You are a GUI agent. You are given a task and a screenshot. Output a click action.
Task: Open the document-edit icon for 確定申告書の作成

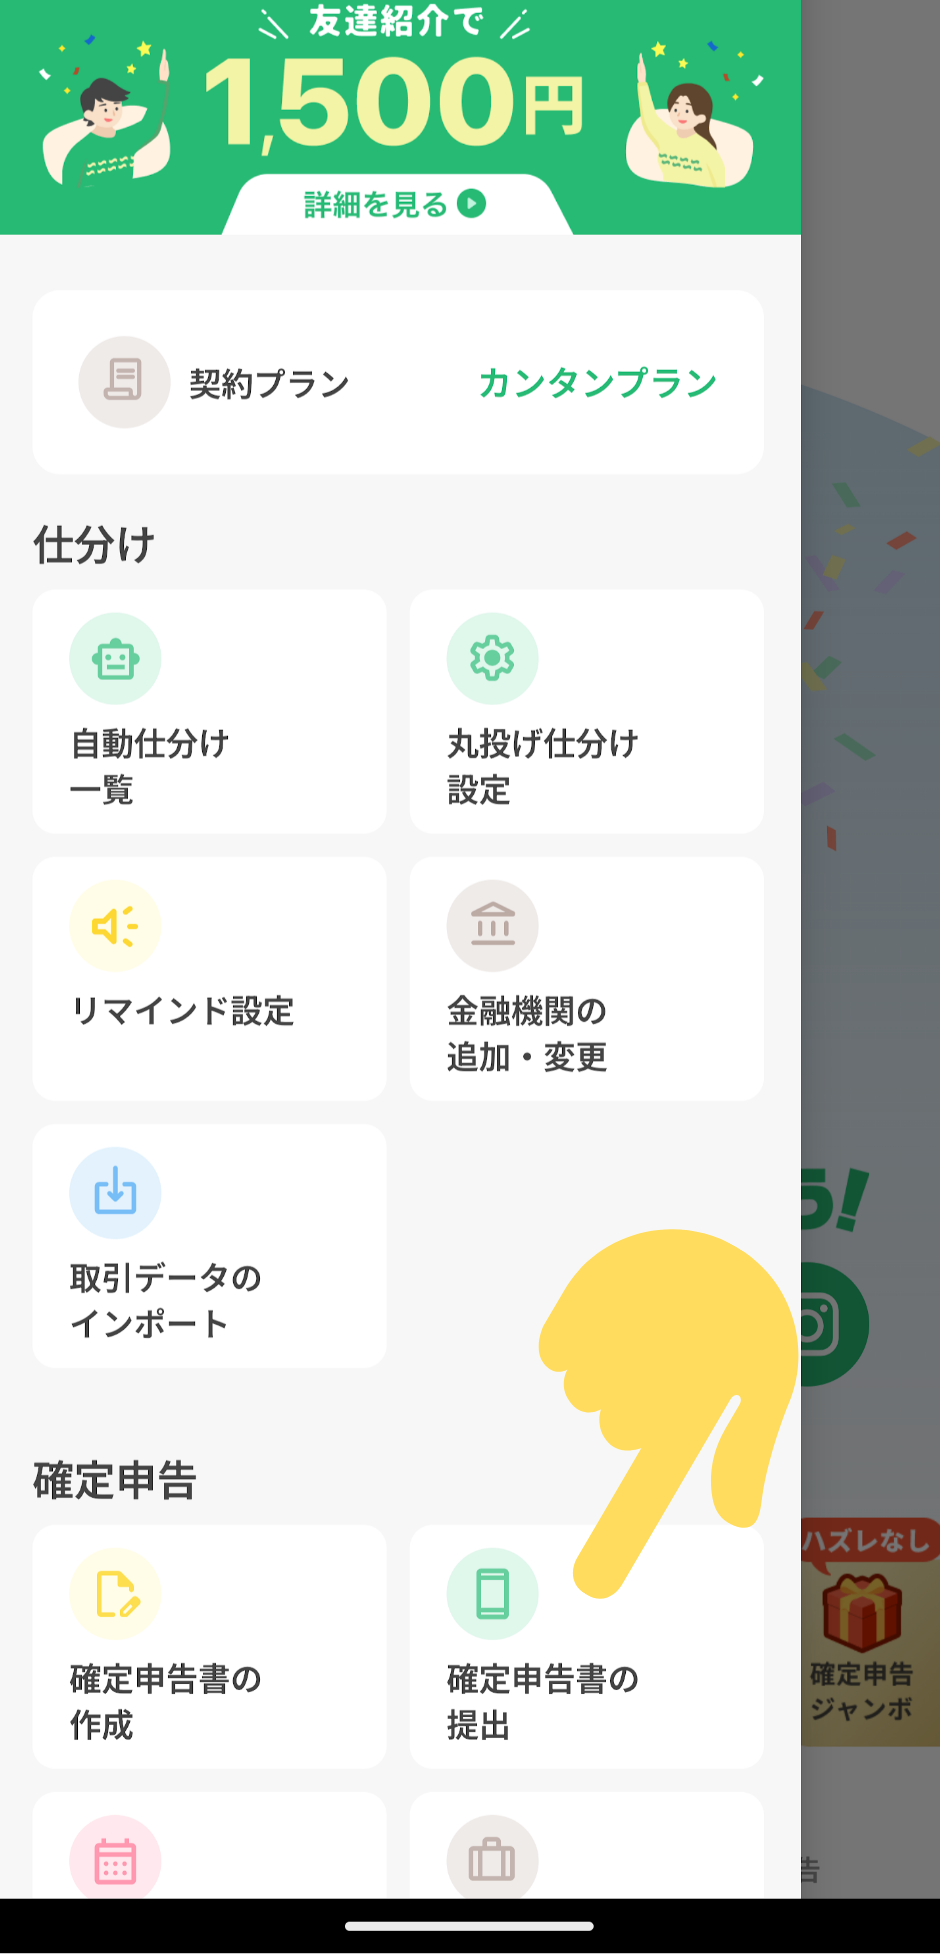[x=115, y=1594]
